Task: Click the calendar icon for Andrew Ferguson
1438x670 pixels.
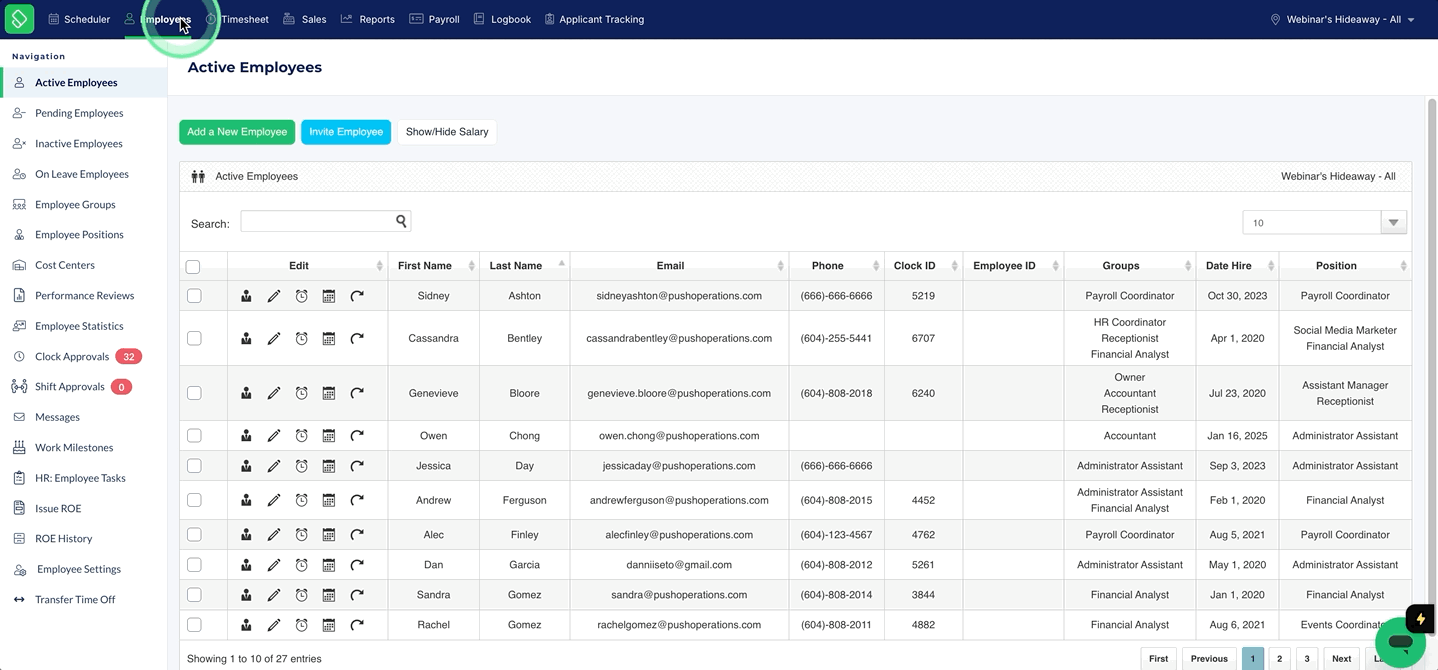Action: click(x=329, y=500)
